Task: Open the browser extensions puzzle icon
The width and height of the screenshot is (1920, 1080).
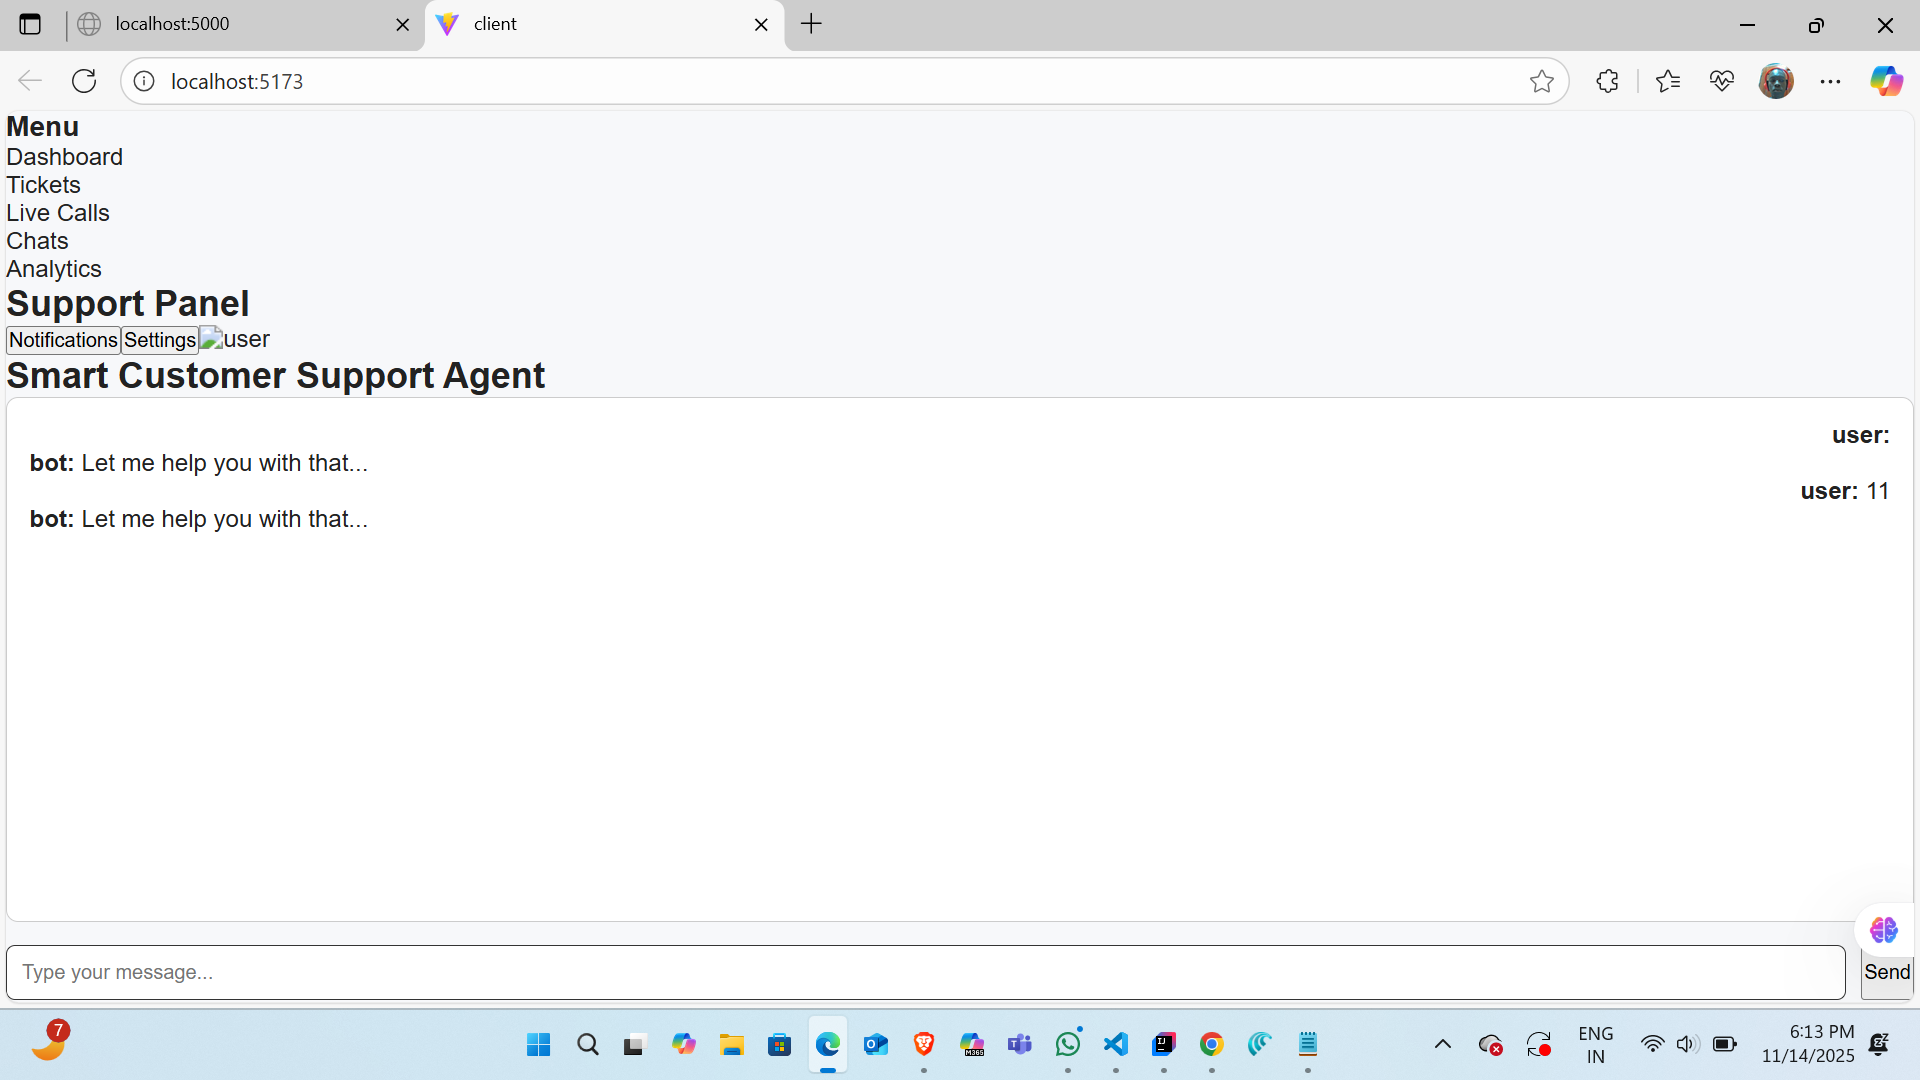Action: point(1608,81)
